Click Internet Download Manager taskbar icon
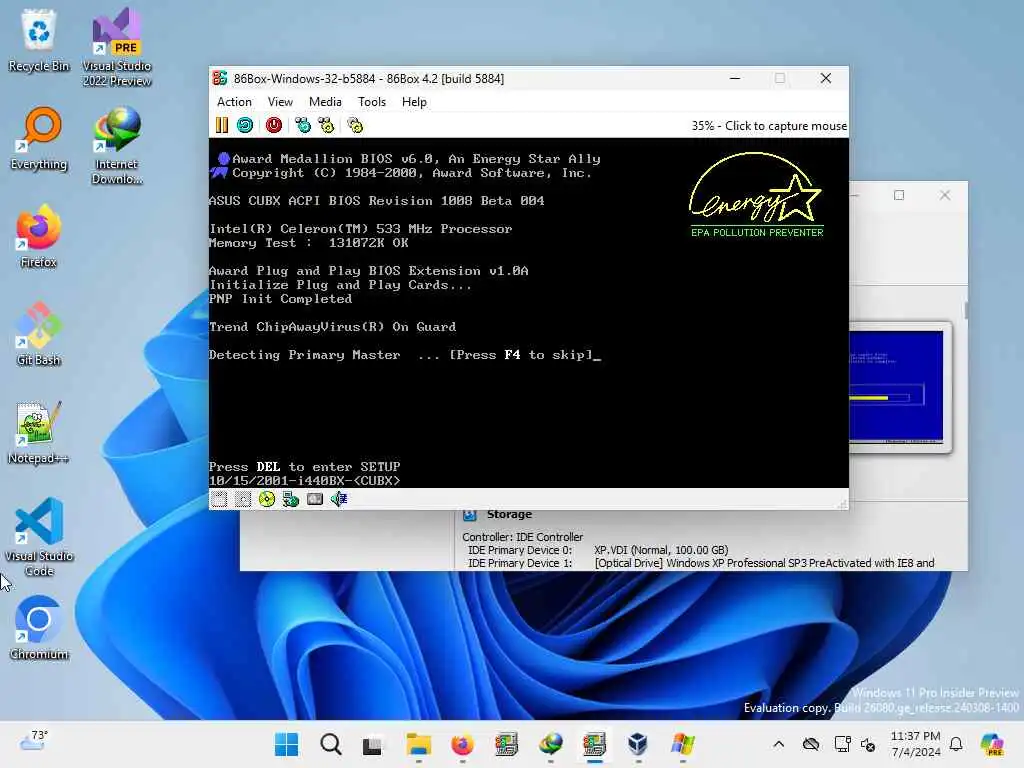Screen dimensions: 1024x768 [551, 744]
